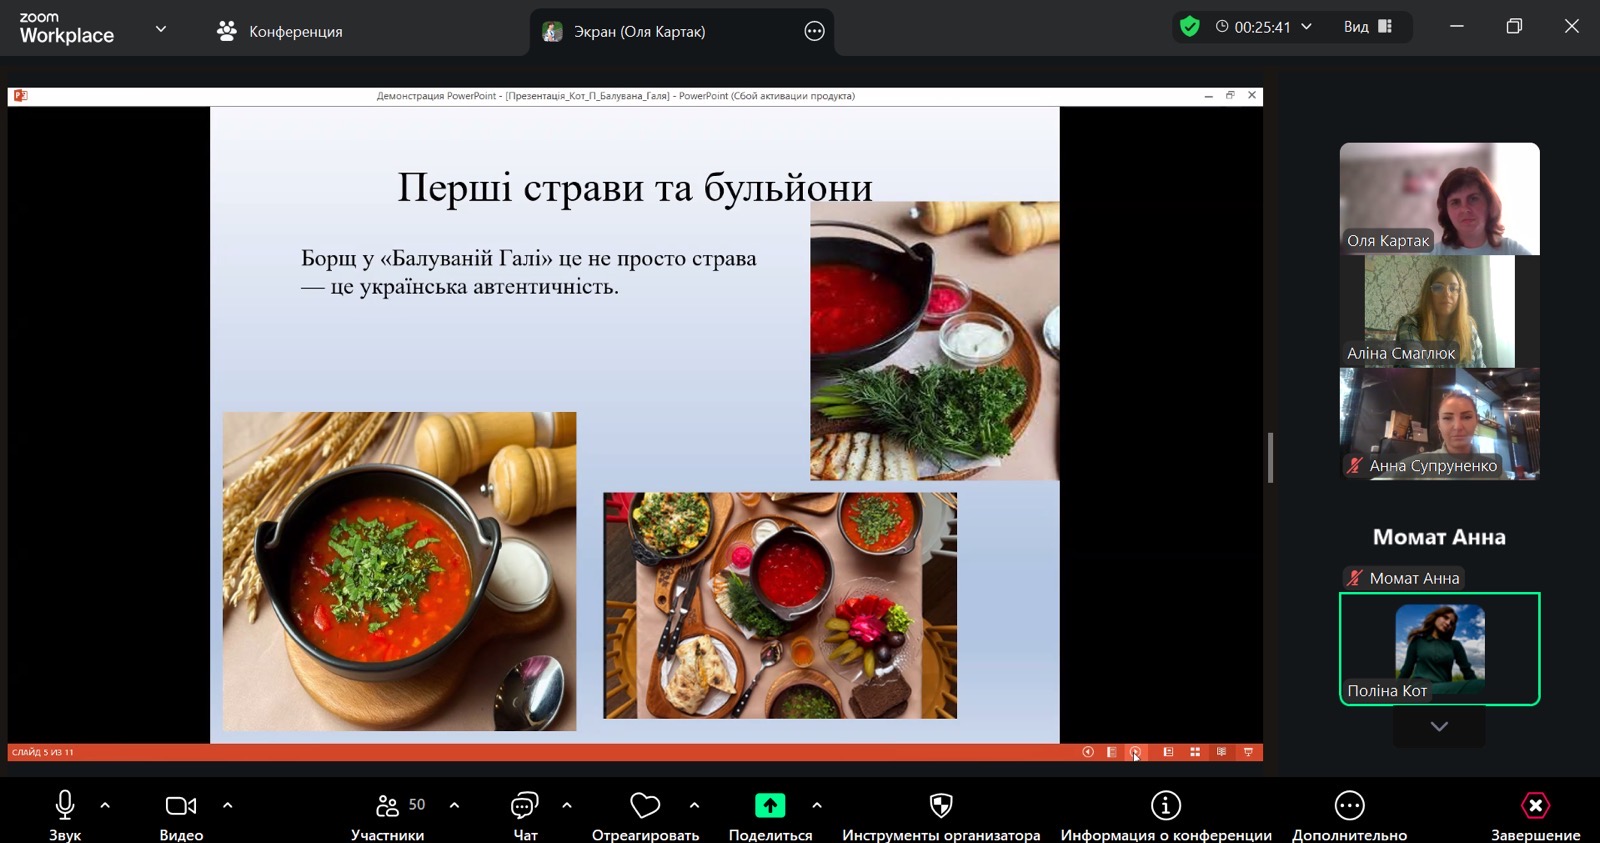The height and width of the screenshot is (843, 1600).
Task: Open the Вид view layout button
Action: [1367, 27]
